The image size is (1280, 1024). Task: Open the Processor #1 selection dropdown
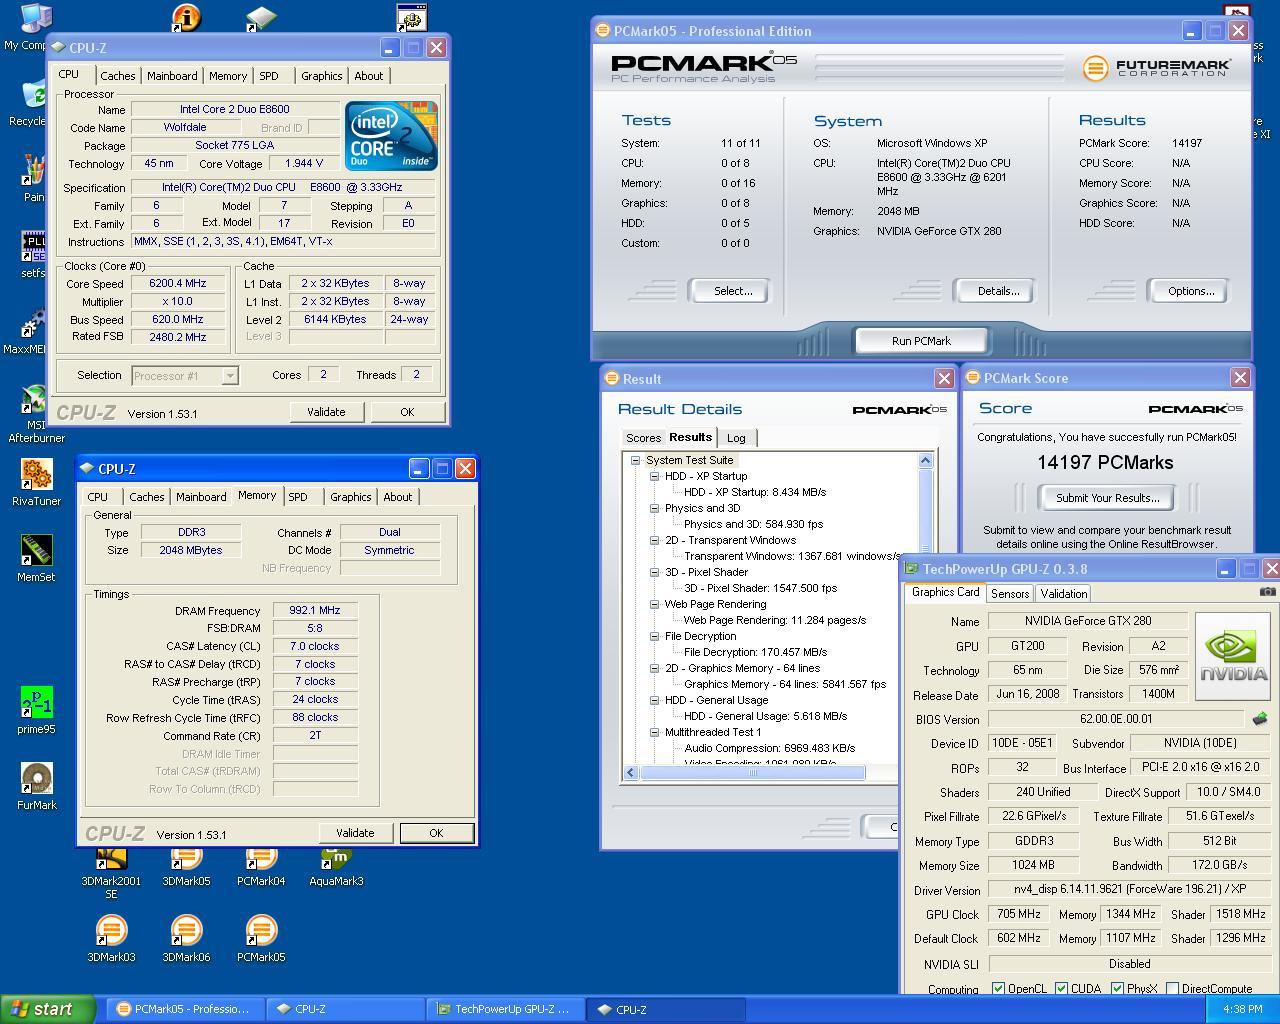coord(229,376)
